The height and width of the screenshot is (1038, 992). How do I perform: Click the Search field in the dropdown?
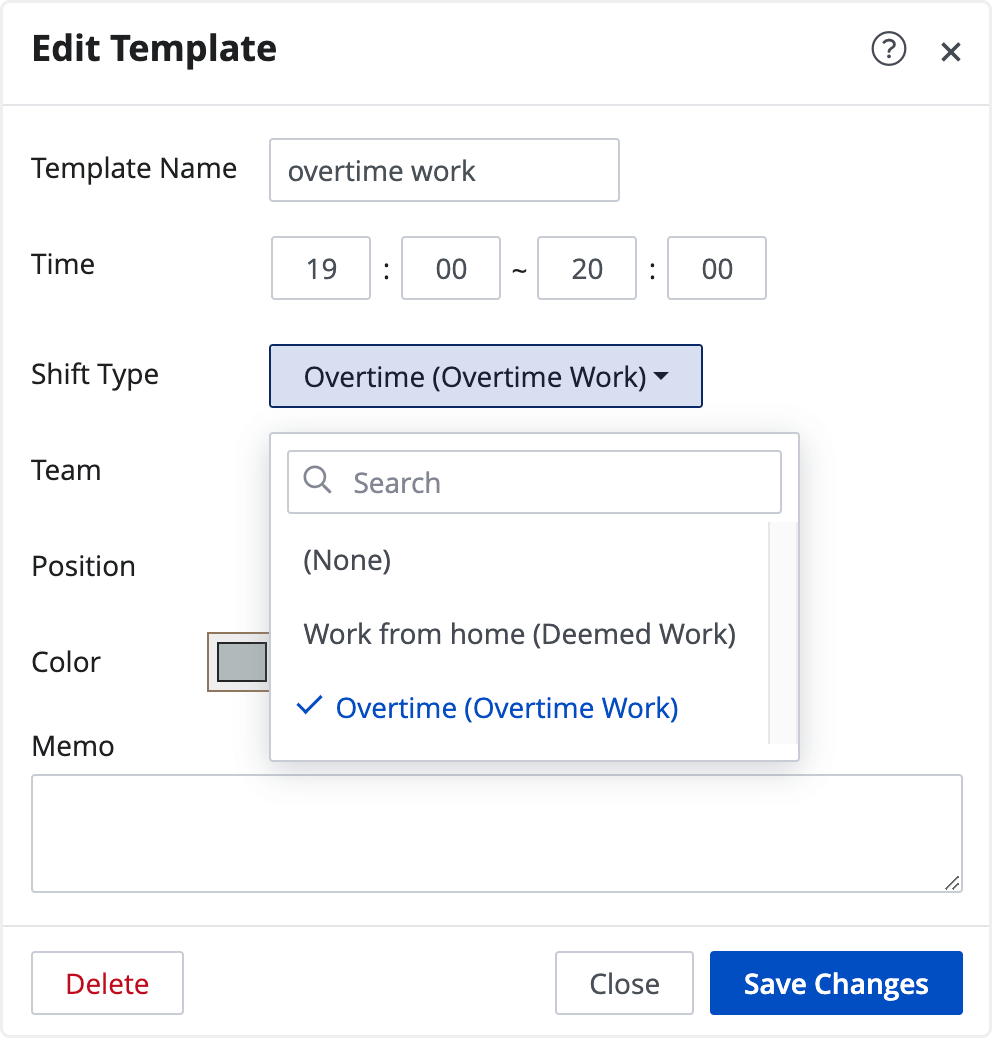tap(534, 482)
